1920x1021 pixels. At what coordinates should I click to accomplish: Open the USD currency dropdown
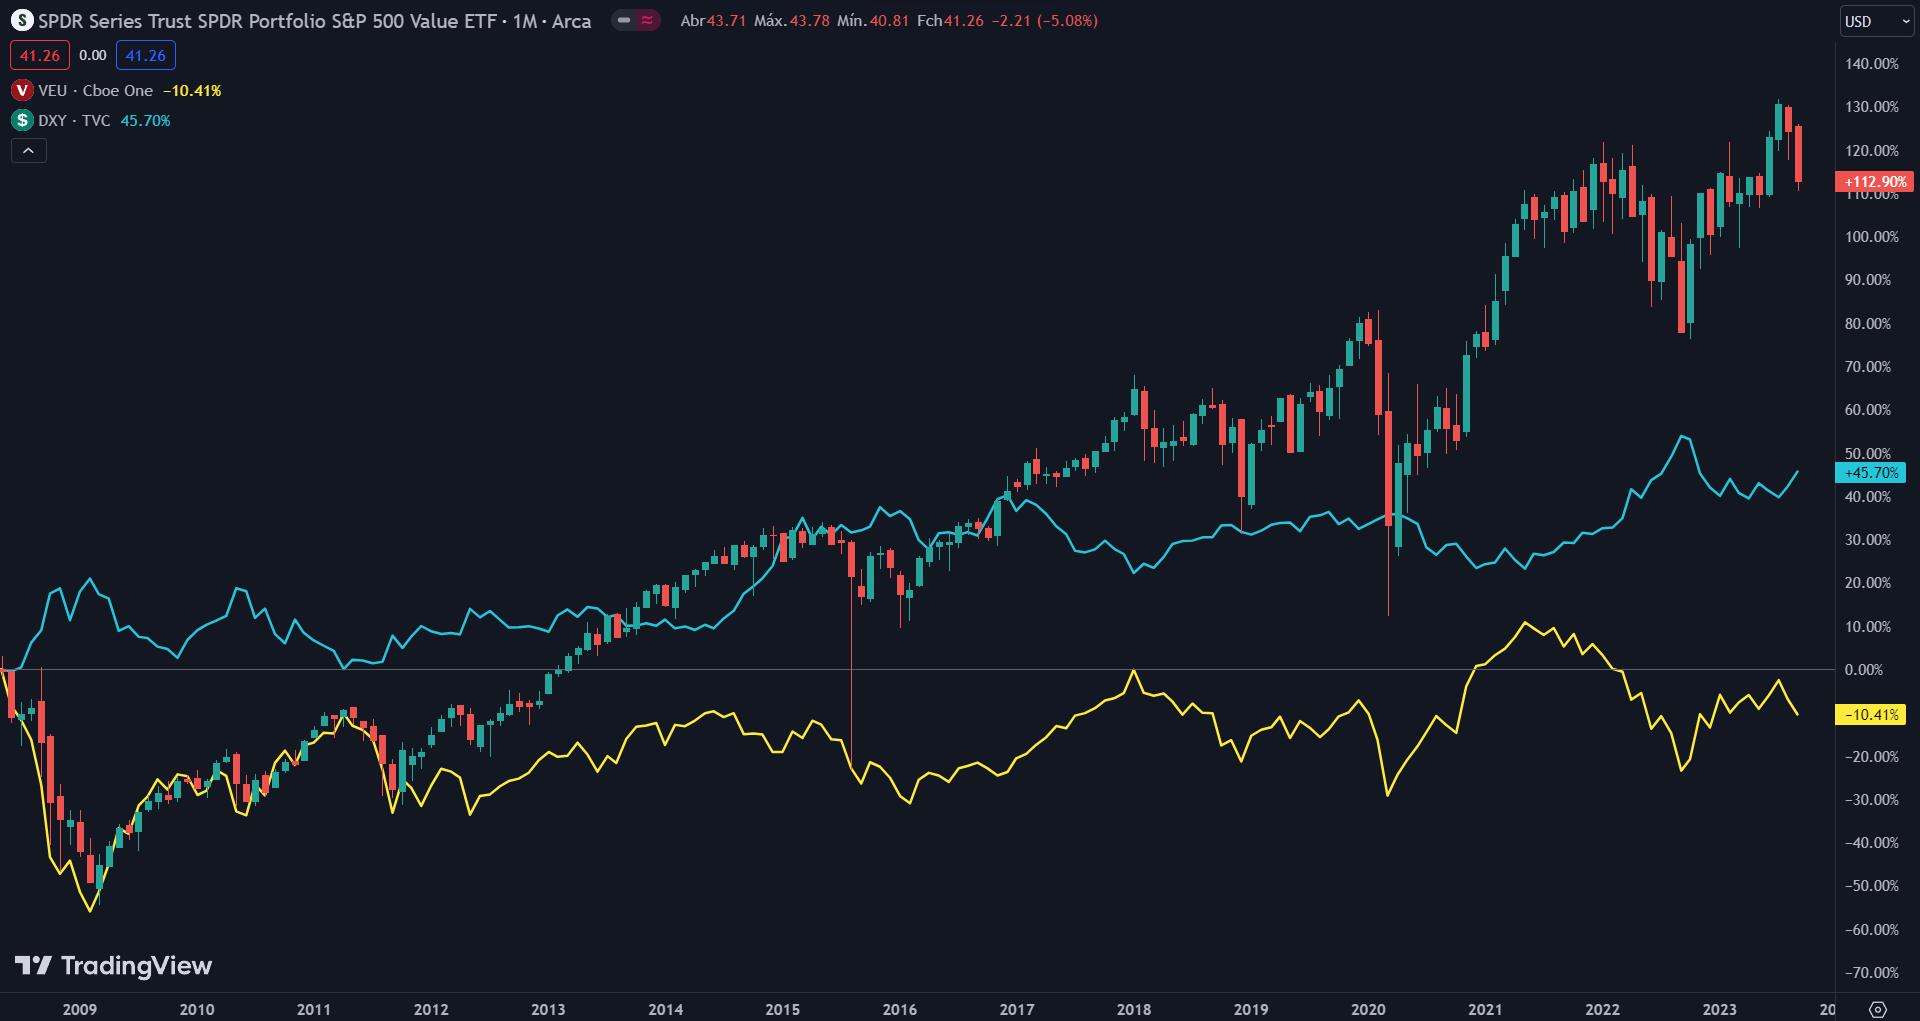pos(1877,21)
